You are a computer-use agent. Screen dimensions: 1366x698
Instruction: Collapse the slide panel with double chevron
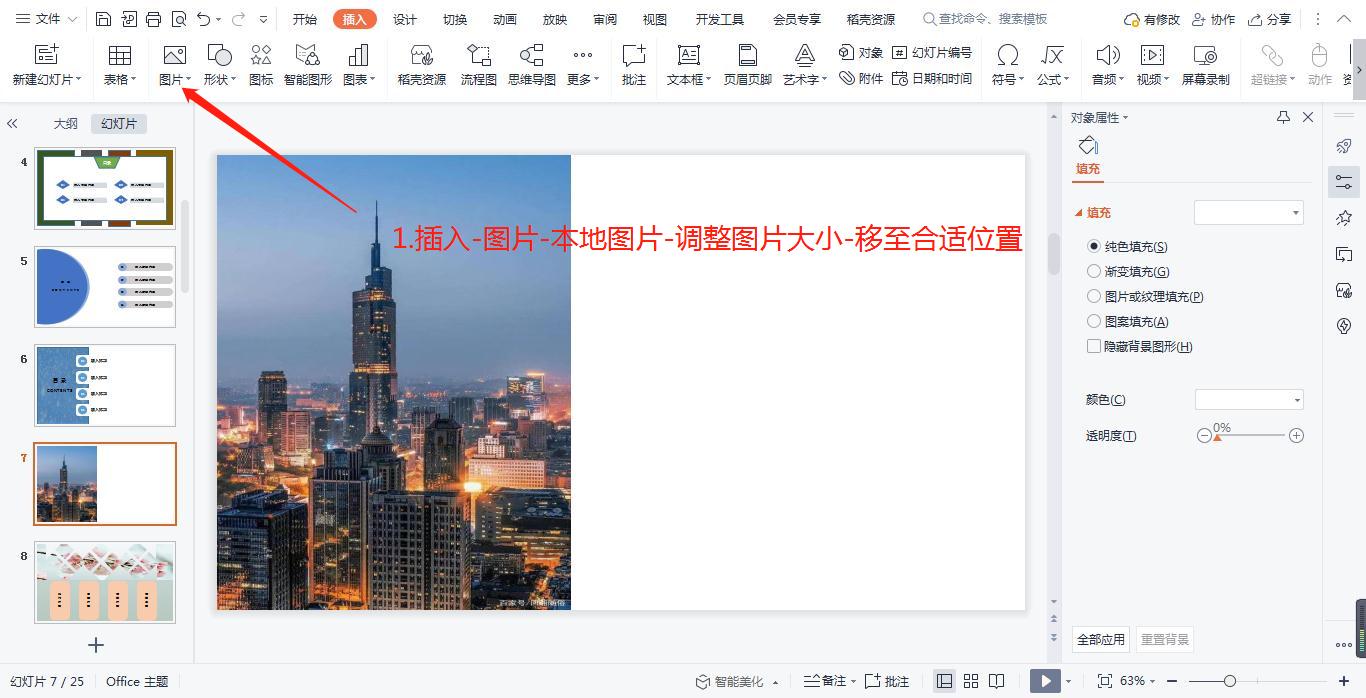[x=12, y=123]
